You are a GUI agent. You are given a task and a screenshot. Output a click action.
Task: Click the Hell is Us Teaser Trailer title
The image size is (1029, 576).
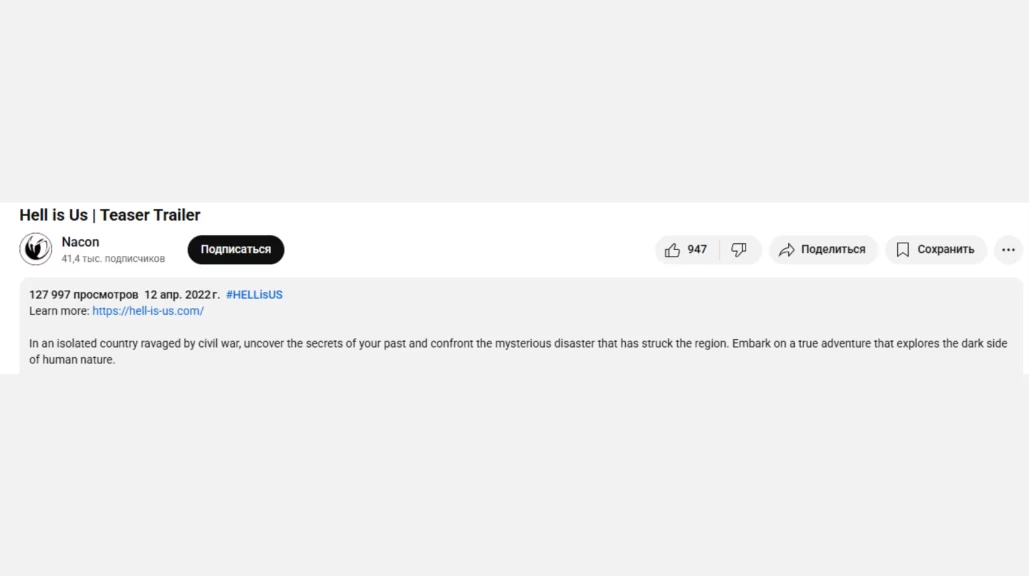110,215
